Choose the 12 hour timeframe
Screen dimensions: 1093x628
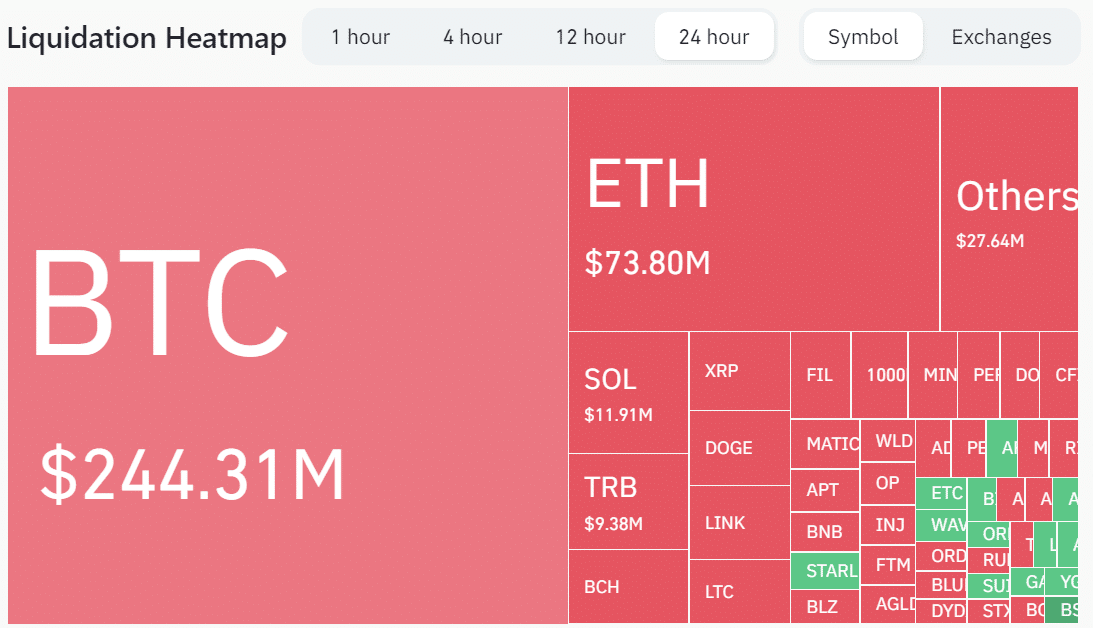pos(590,37)
